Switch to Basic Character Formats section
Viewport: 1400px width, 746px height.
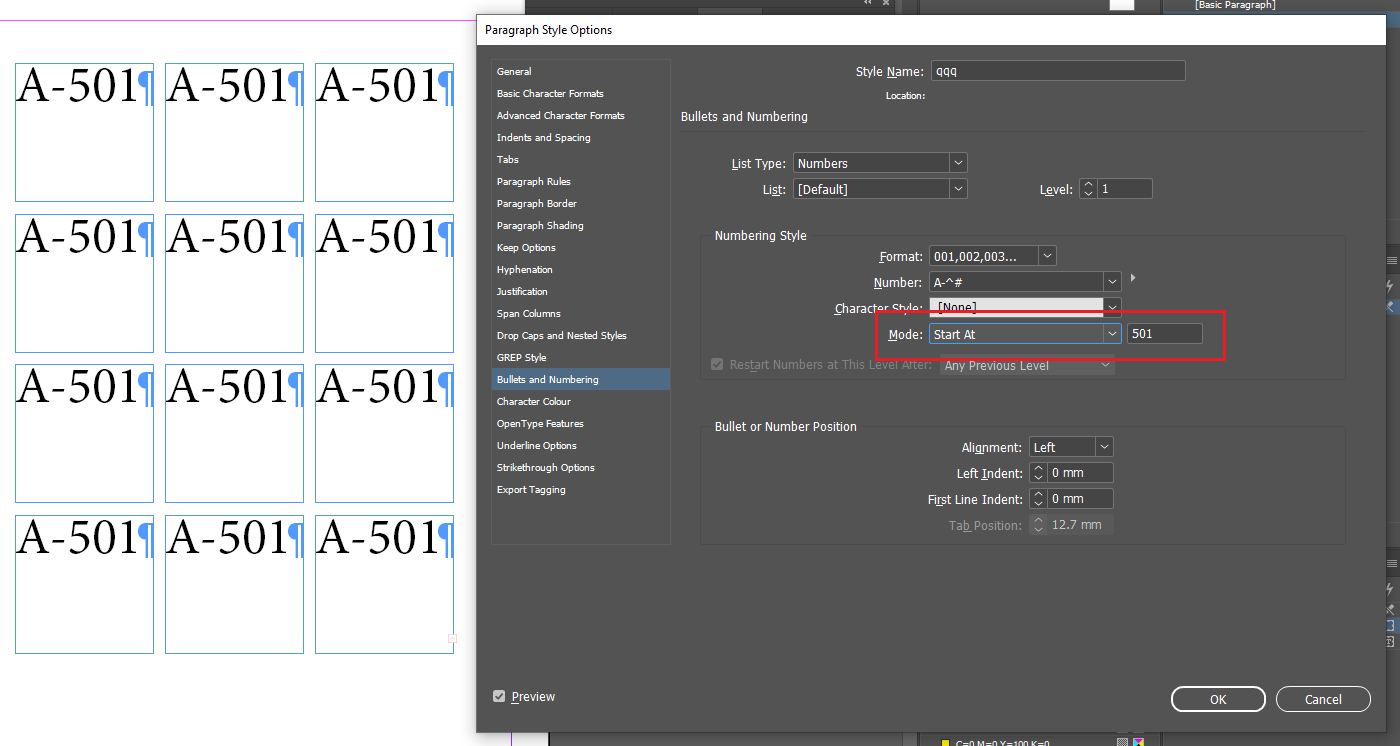click(549, 93)
